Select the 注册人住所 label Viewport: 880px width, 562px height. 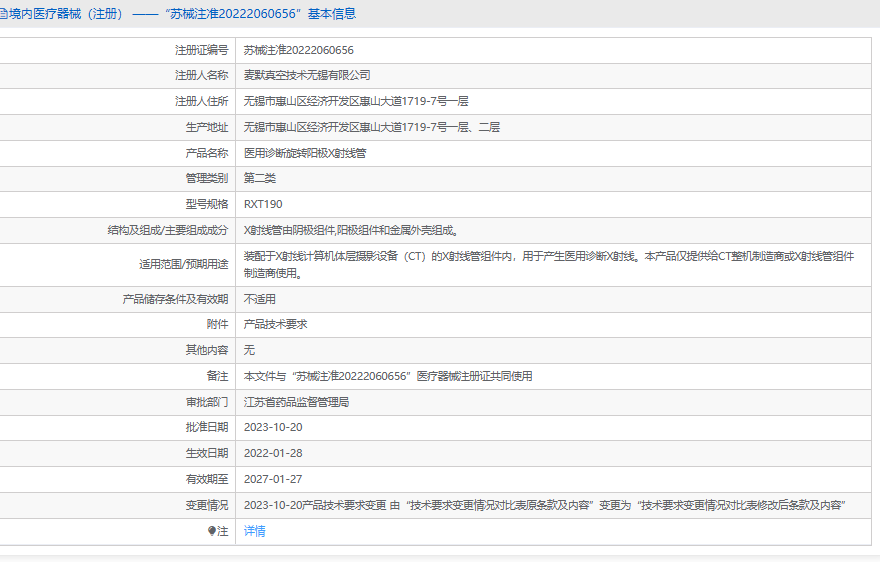click(x=201, y=102)
